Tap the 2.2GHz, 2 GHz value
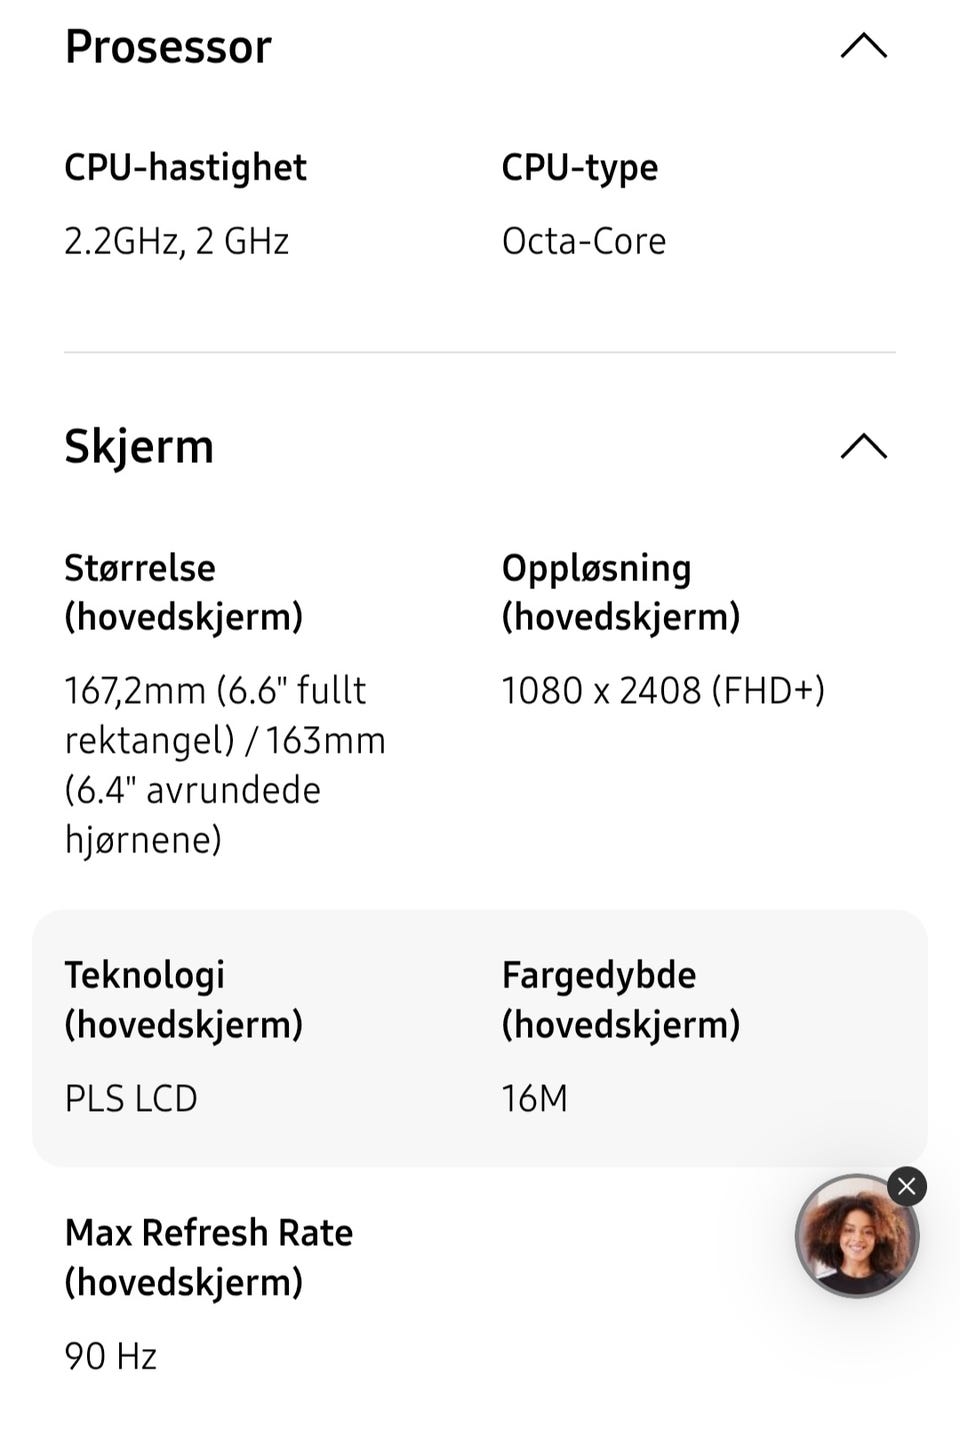This screenshot has height=1437, width=960. pyautogui.click(x=177, y=241)
